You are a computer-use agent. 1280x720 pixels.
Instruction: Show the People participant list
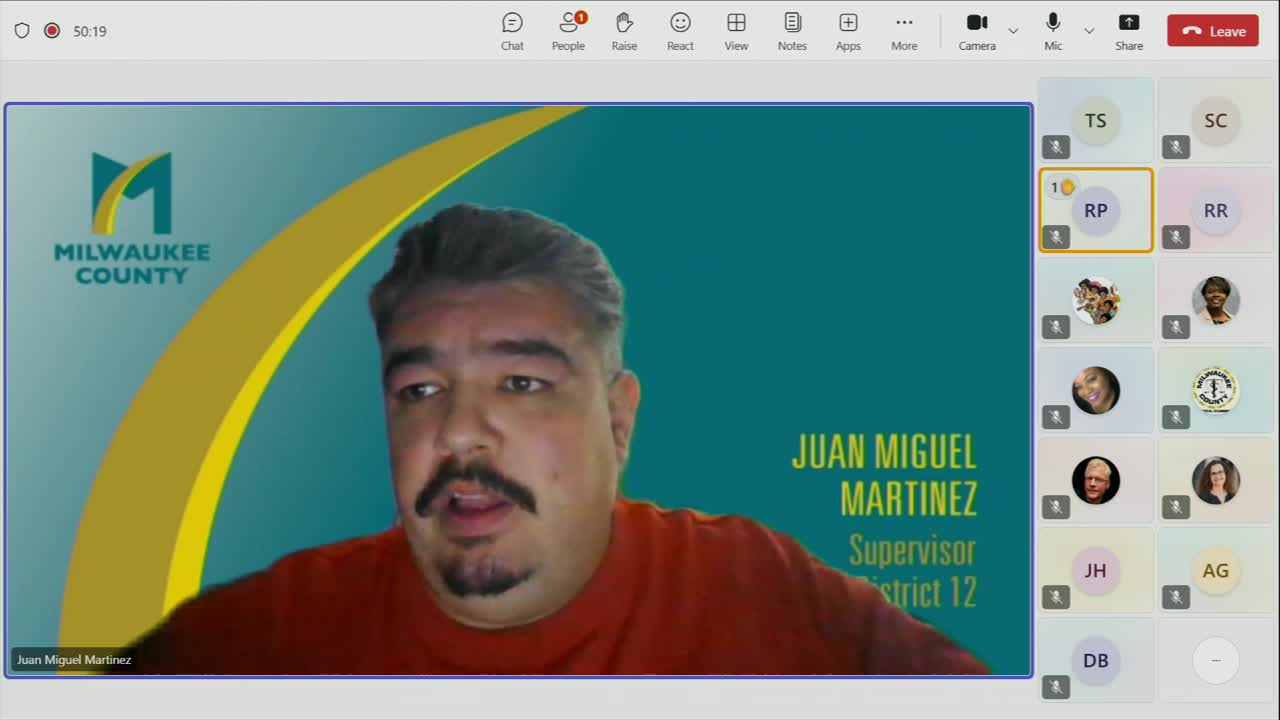(x=568, y=31)
